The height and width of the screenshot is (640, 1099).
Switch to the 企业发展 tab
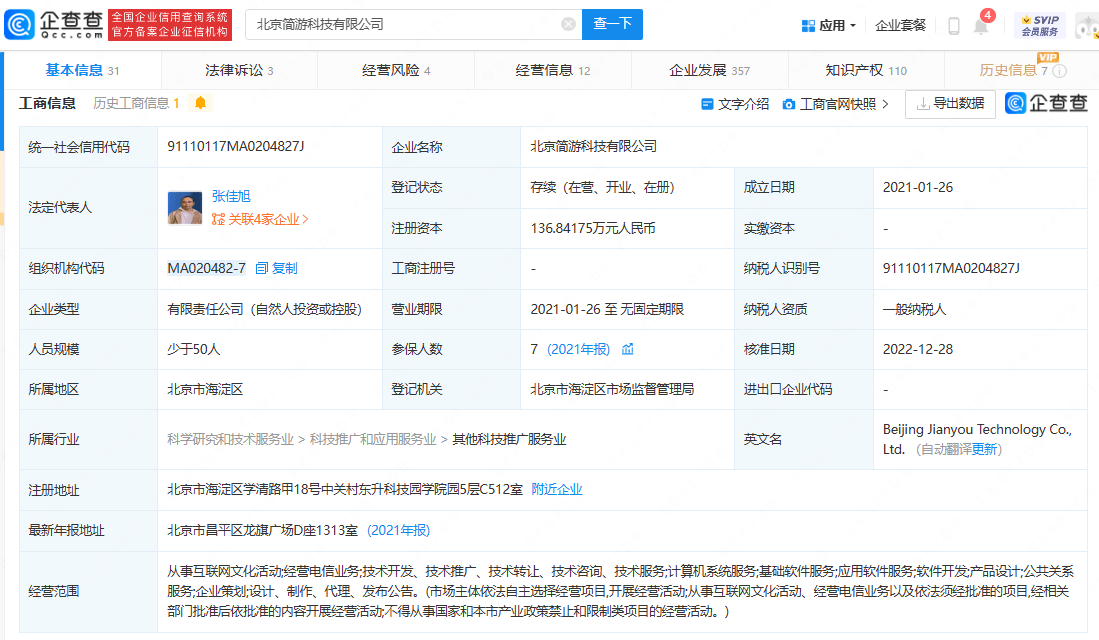click(709, 70)
